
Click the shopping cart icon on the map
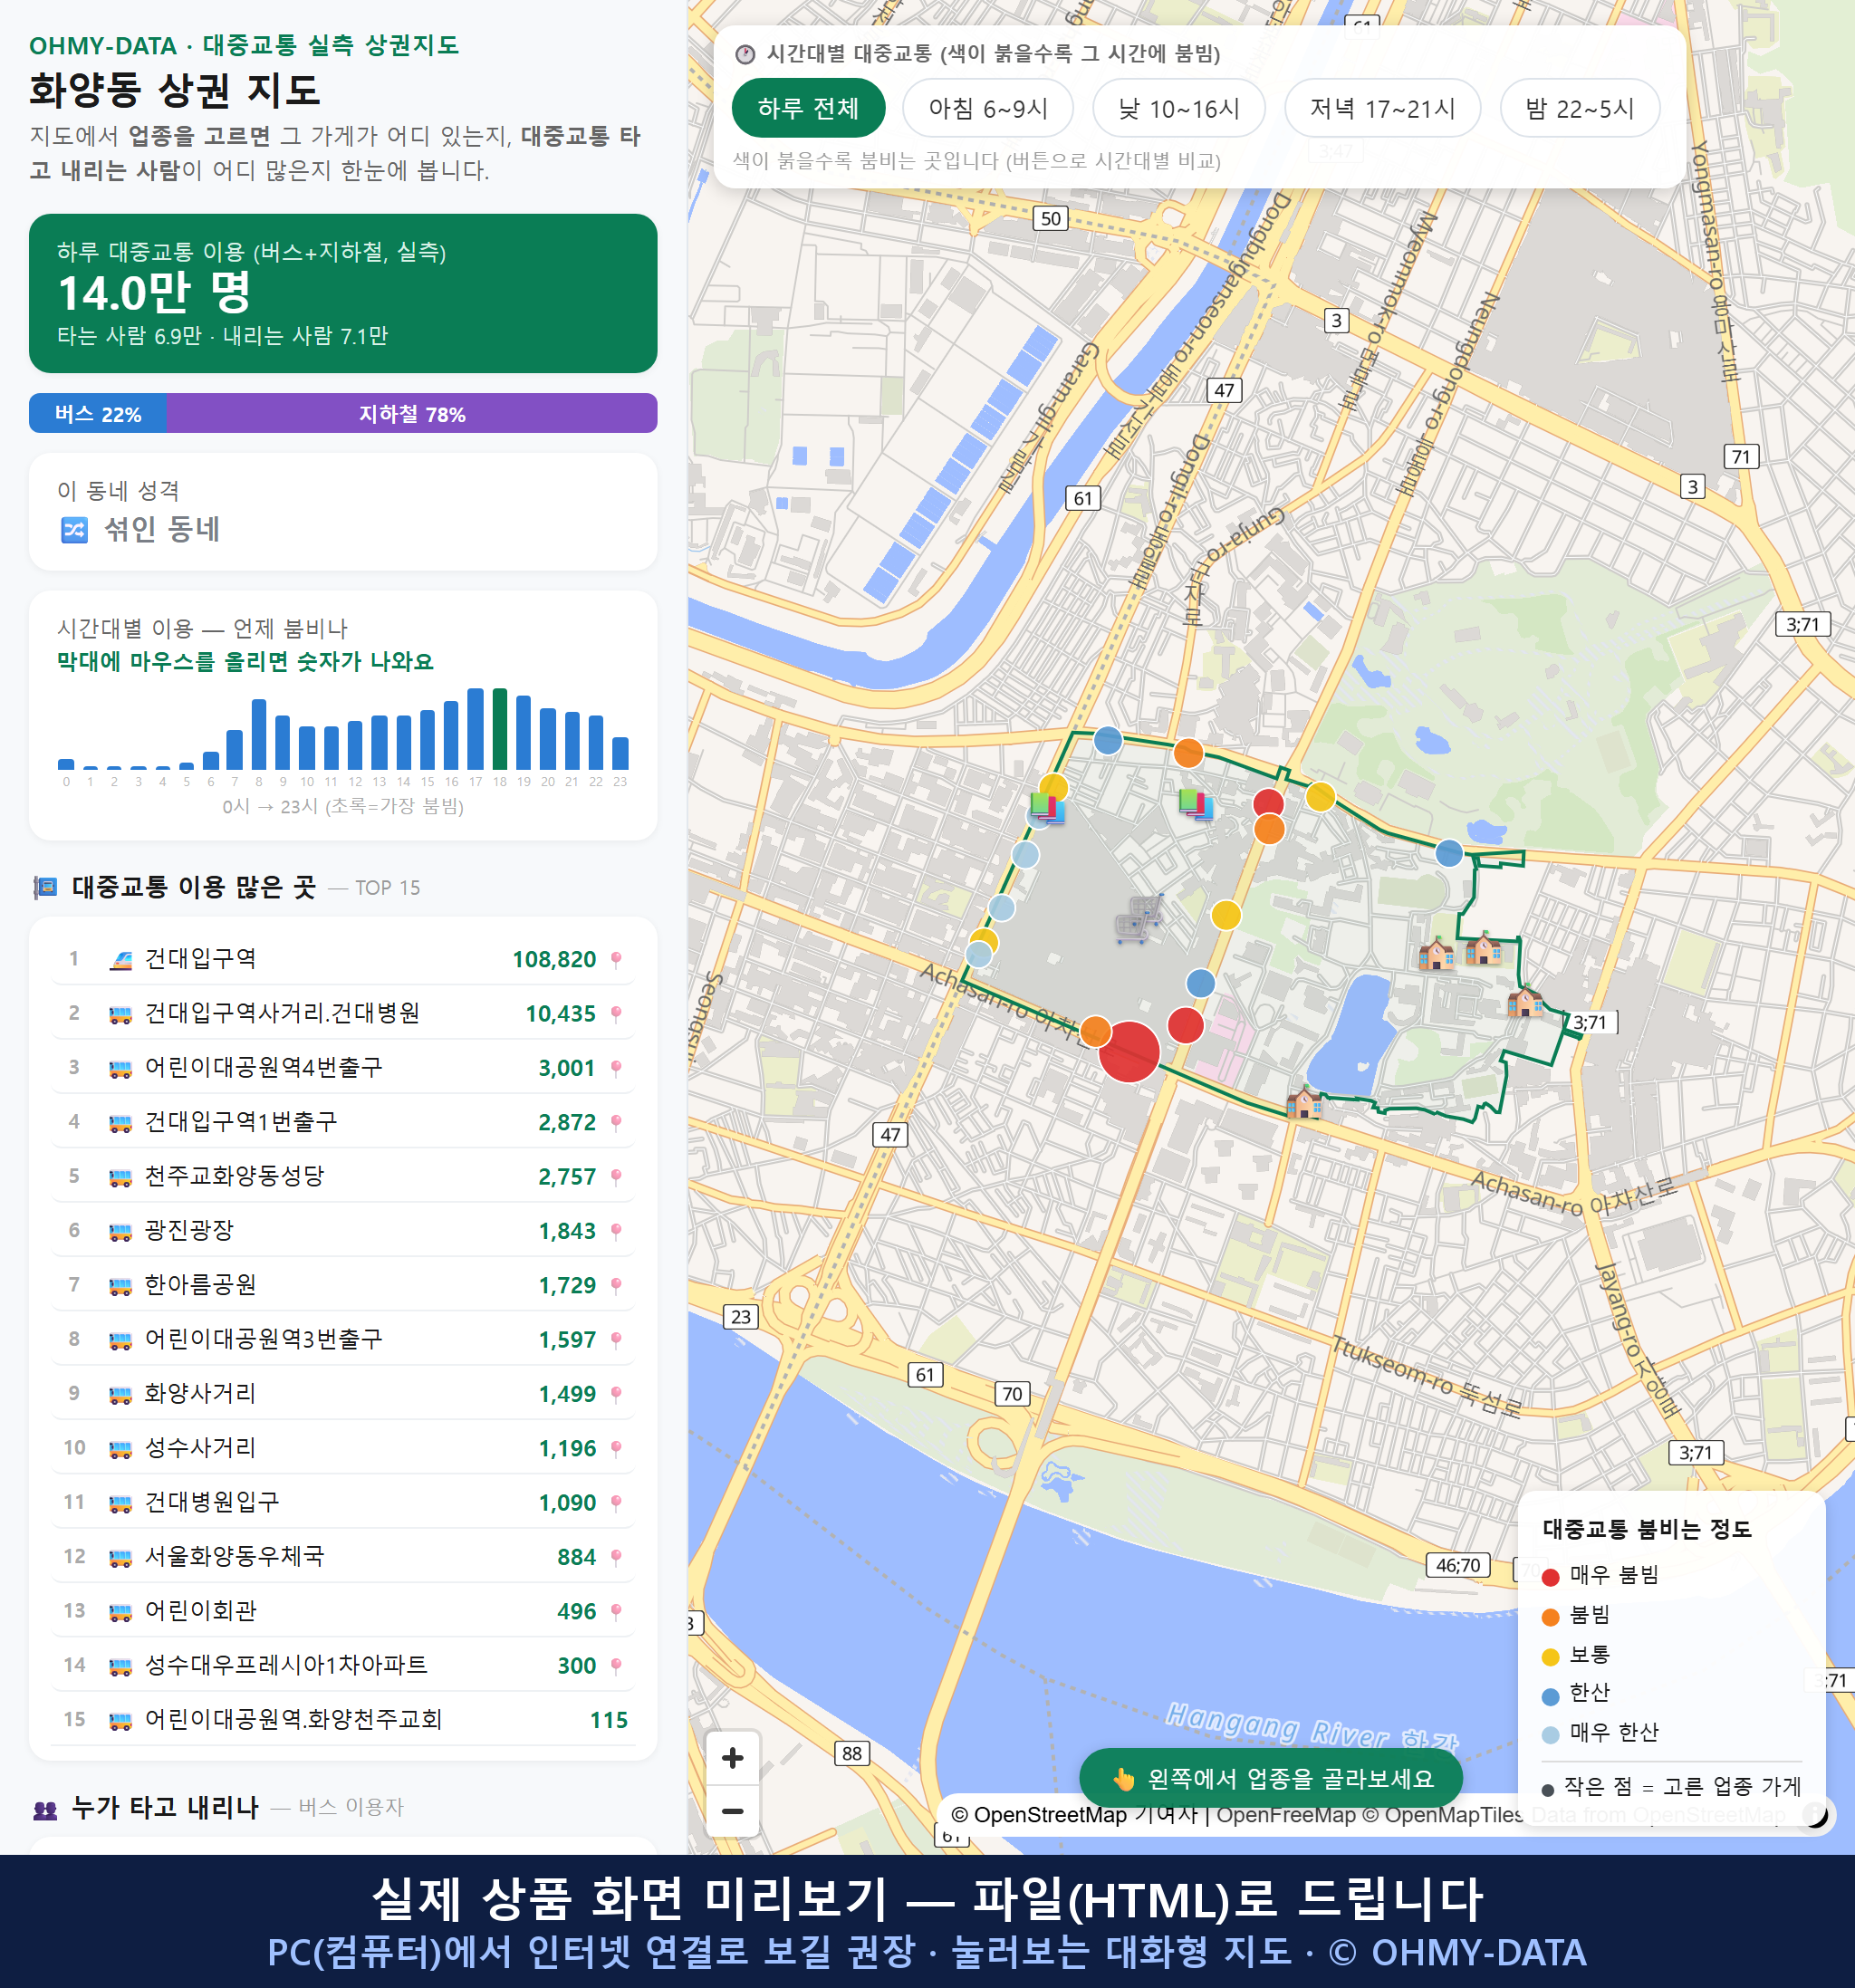(1138, 918)
